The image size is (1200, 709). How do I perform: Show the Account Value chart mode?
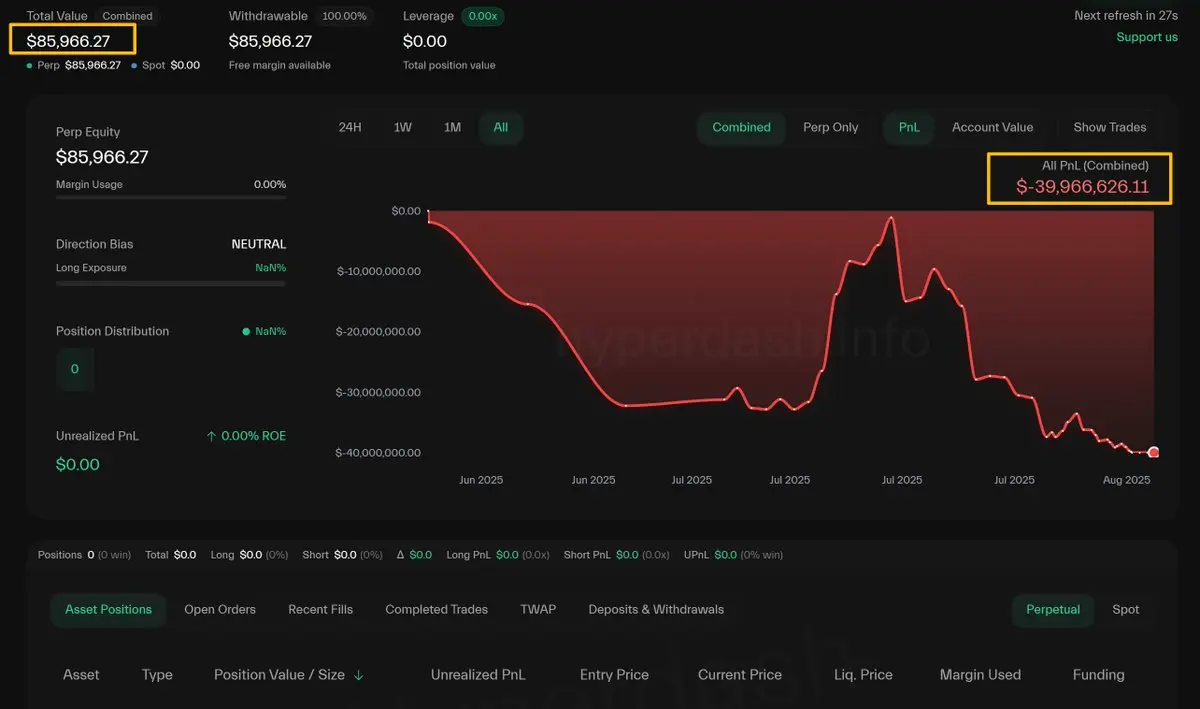992,127
